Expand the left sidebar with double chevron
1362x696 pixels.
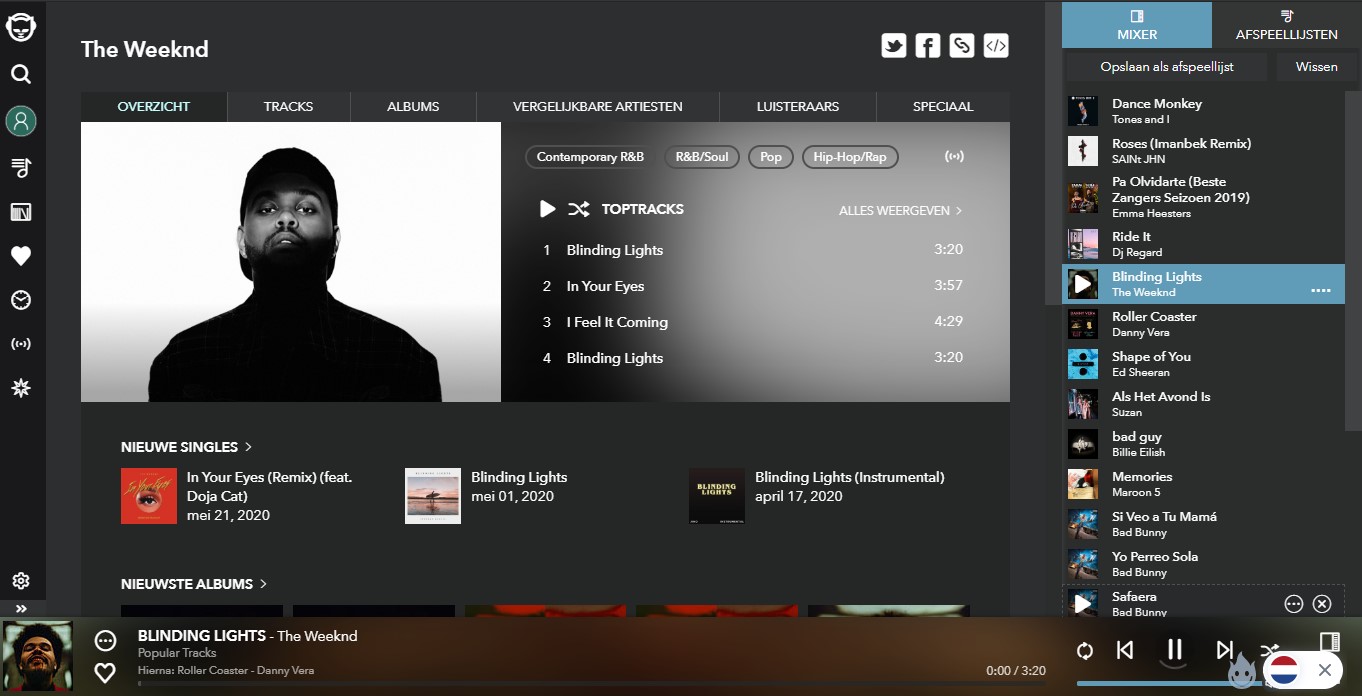pos(21,608)
